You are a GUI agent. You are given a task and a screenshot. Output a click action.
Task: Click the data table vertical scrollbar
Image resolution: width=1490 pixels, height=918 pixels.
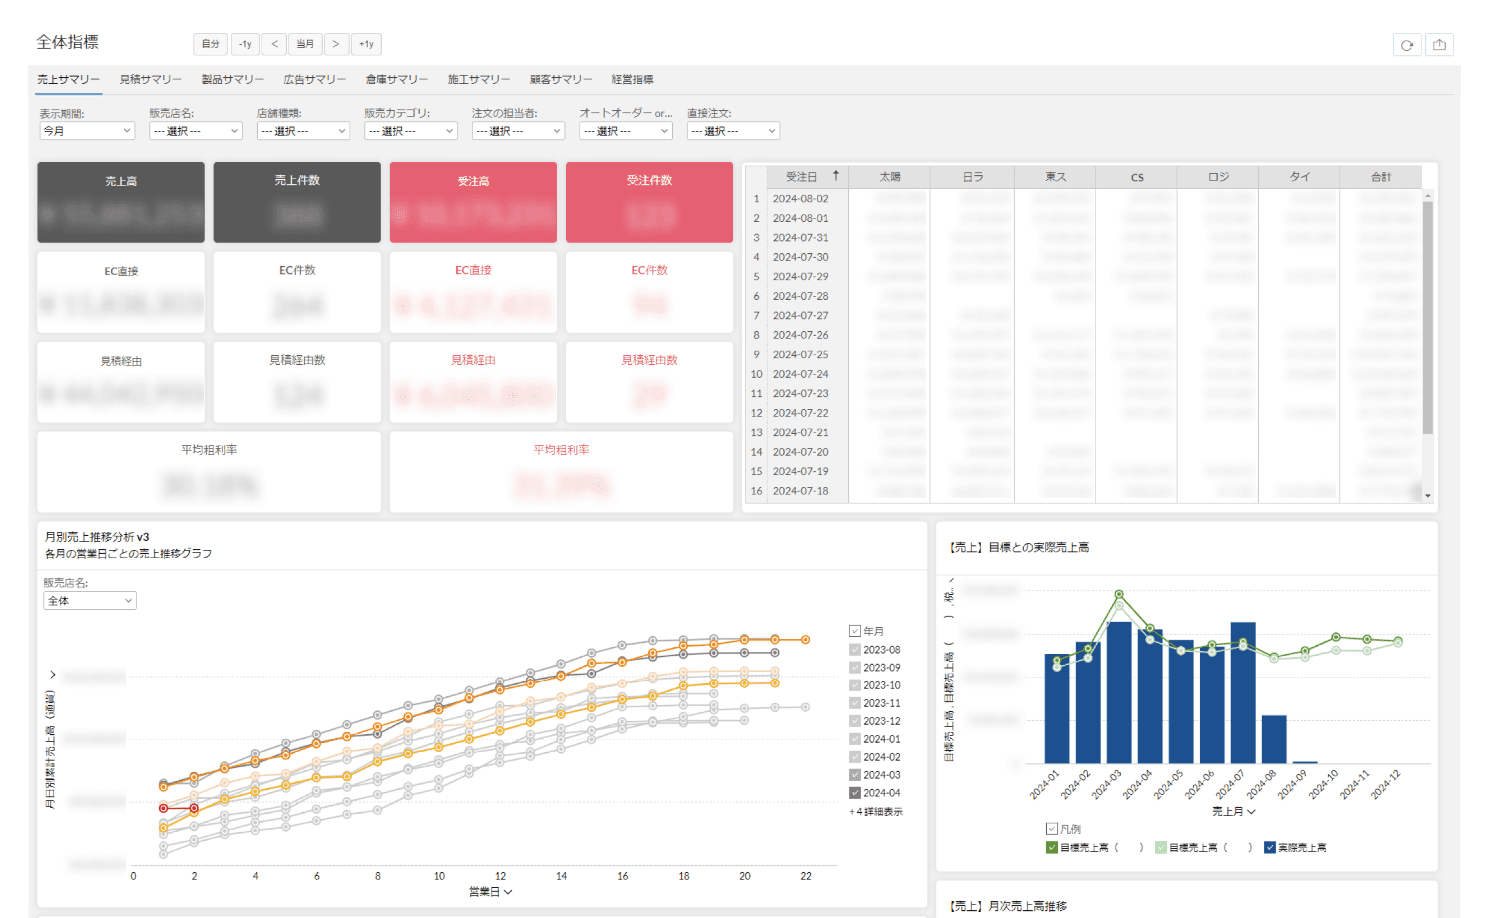(1428, 320)
